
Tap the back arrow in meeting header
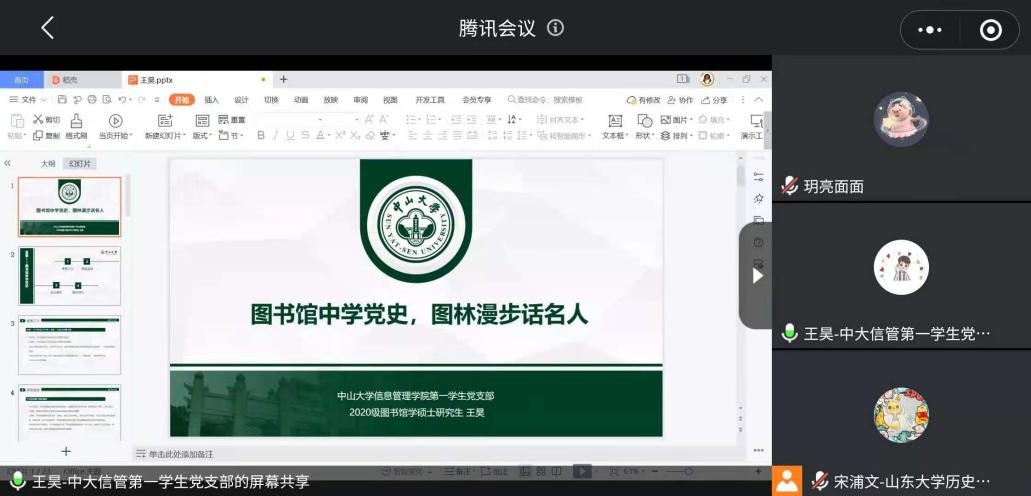(47, 28)
